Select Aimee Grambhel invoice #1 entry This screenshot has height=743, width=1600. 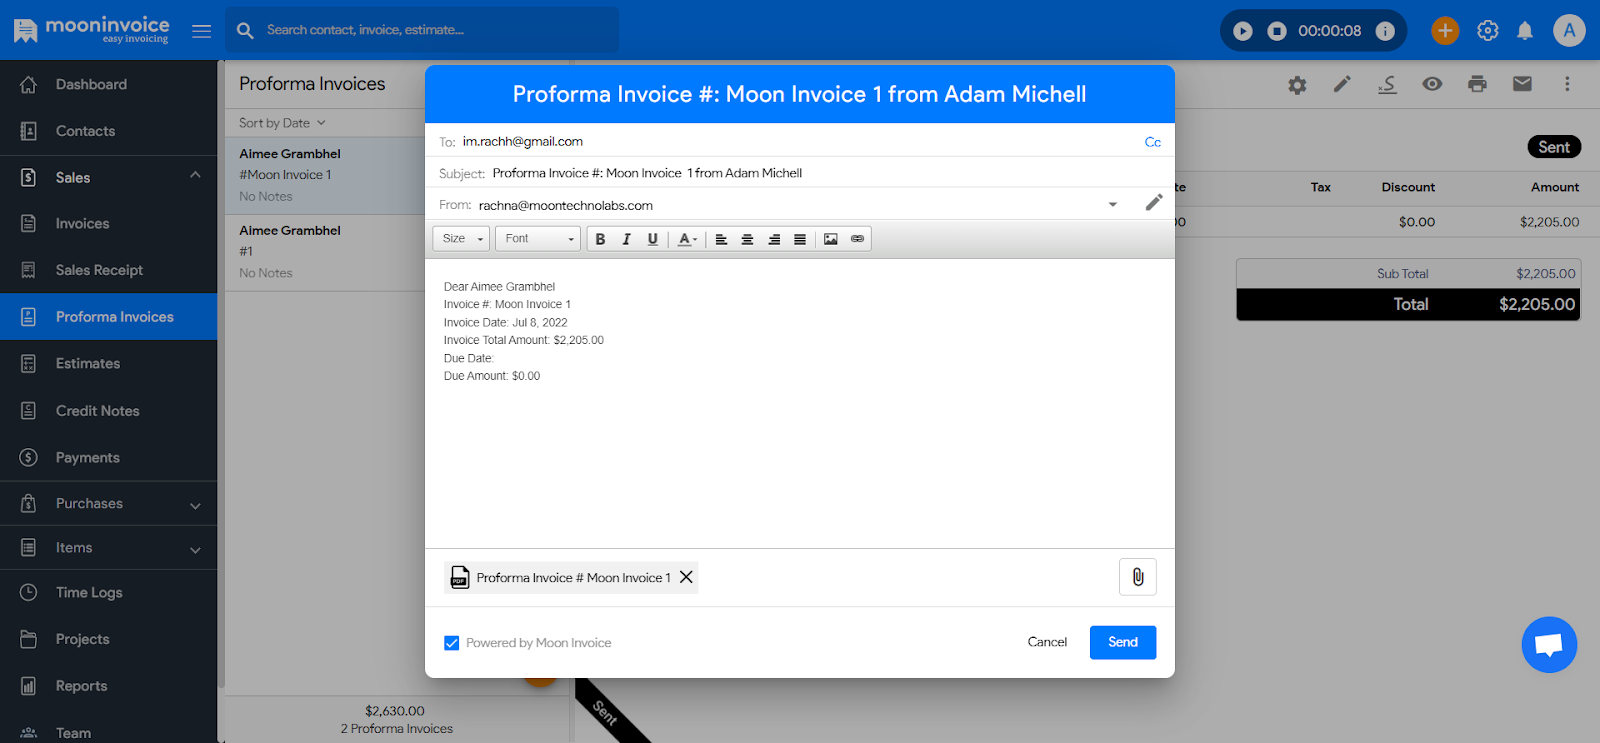coord(326,252)
